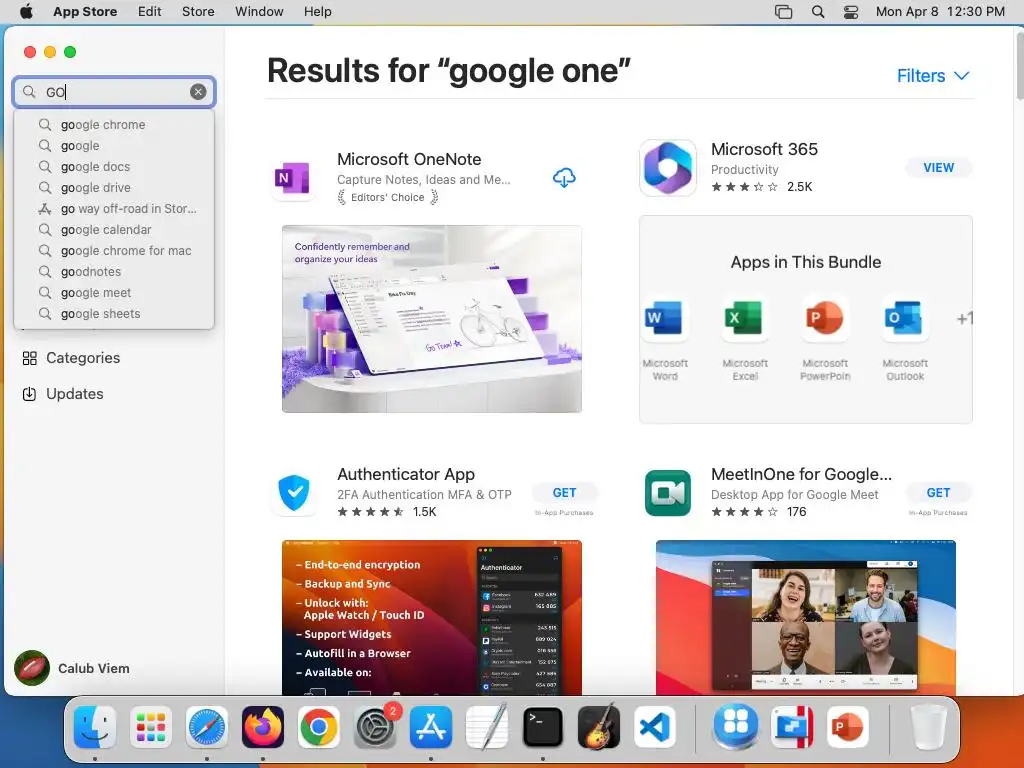Open the App Store menu
Image resolution: width=1024 pixels, height=768 pixels.
pyautogui.click(x=85, y=12)
